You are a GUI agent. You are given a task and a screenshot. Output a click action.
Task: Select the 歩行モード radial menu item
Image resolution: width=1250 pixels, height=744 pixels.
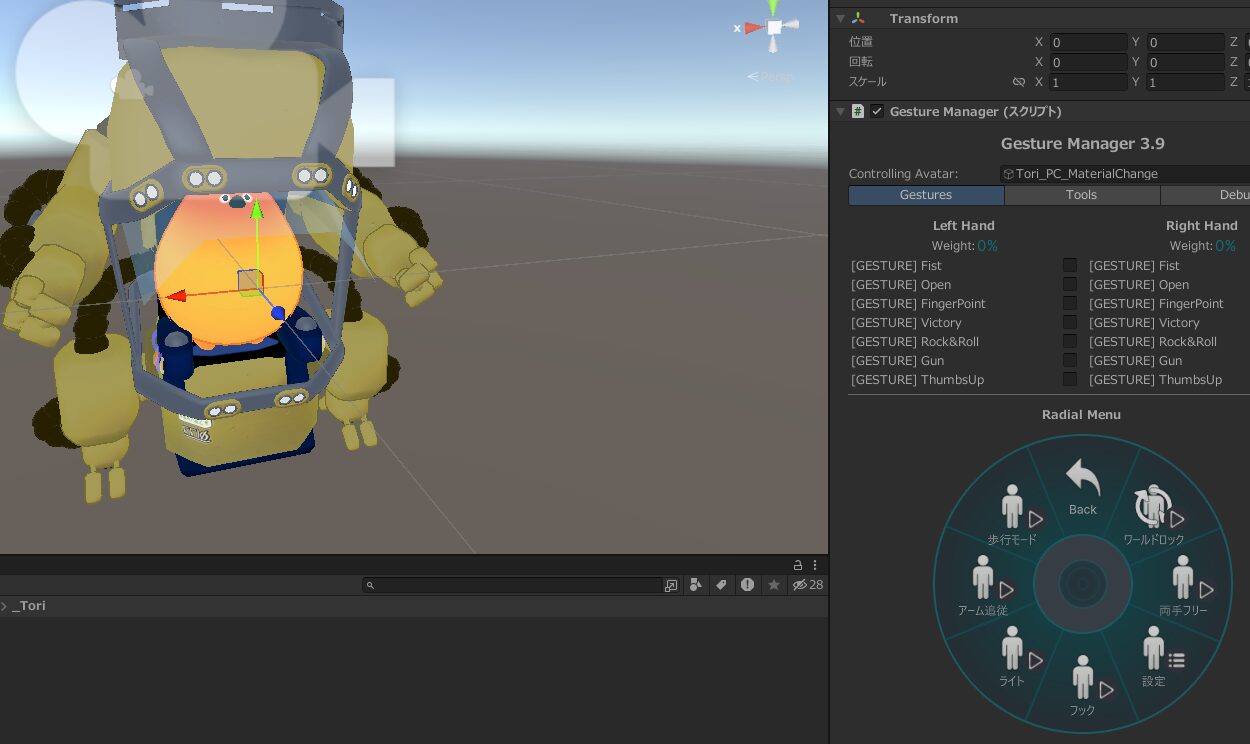coord(1012,514)
